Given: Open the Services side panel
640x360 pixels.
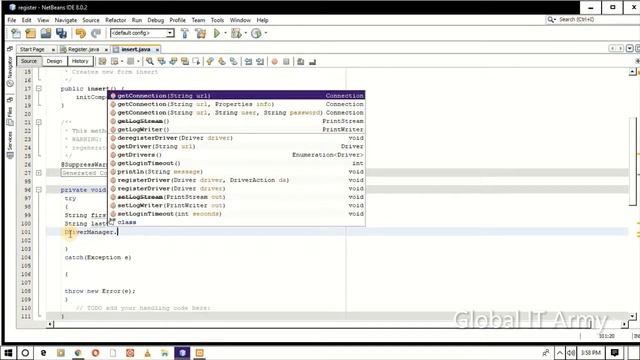Looking at the screenshot, I should [x=10, y=145].
